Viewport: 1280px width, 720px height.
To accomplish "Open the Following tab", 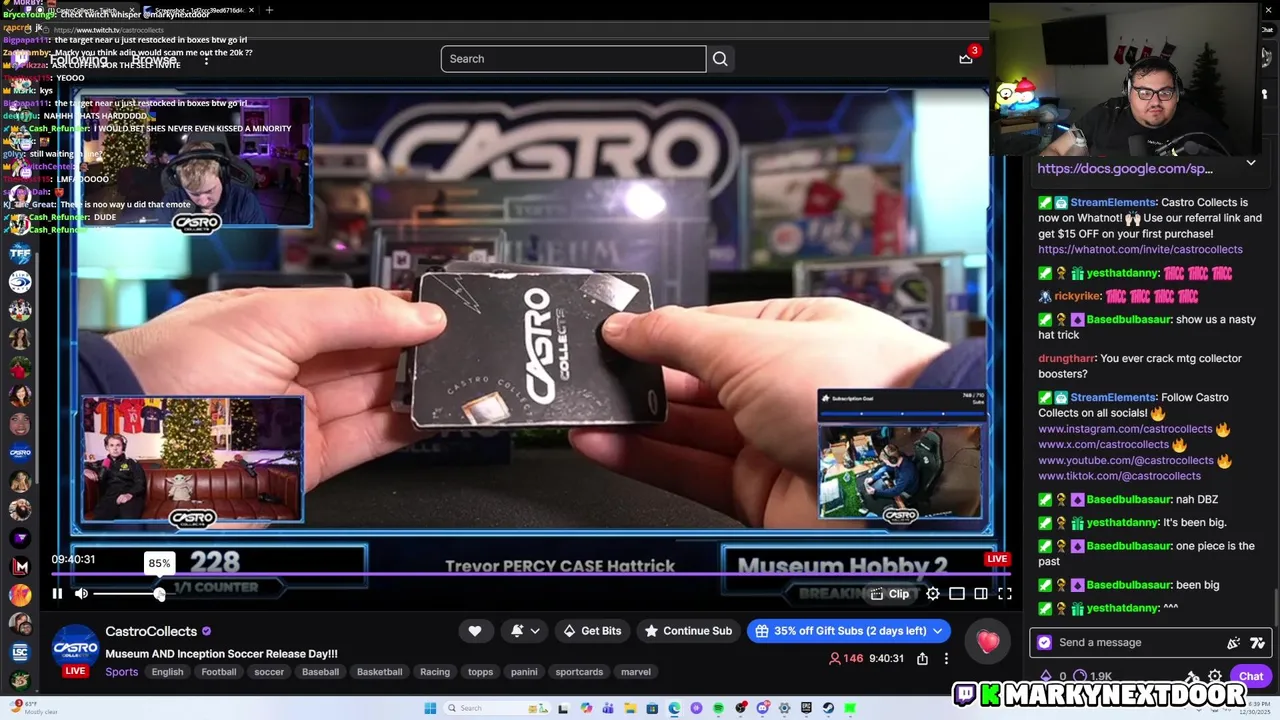I will 79,60.
